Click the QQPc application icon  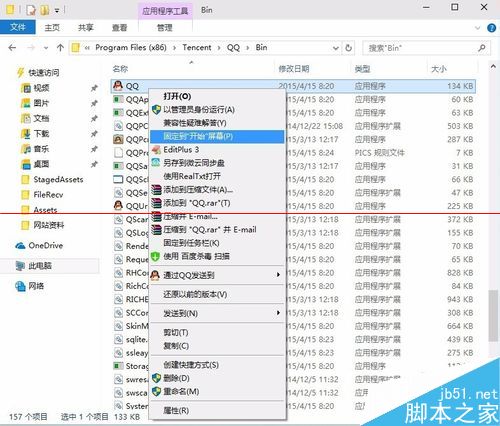(x=118, y=139)
